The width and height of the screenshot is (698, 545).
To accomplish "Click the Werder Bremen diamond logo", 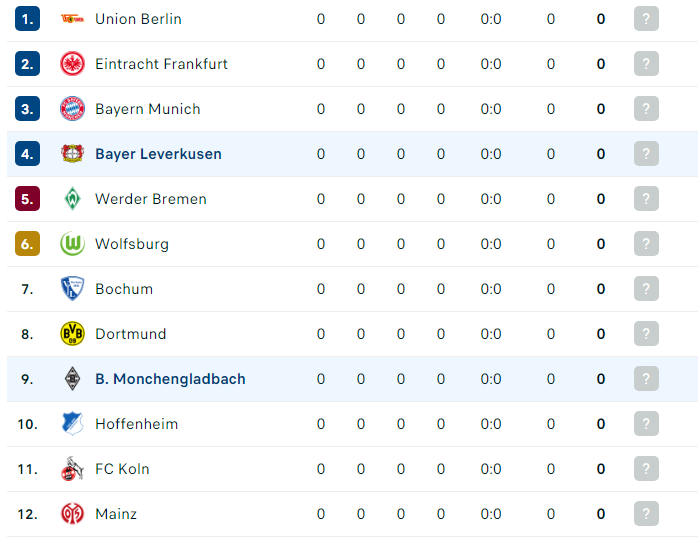I will (x=72, y=199).
